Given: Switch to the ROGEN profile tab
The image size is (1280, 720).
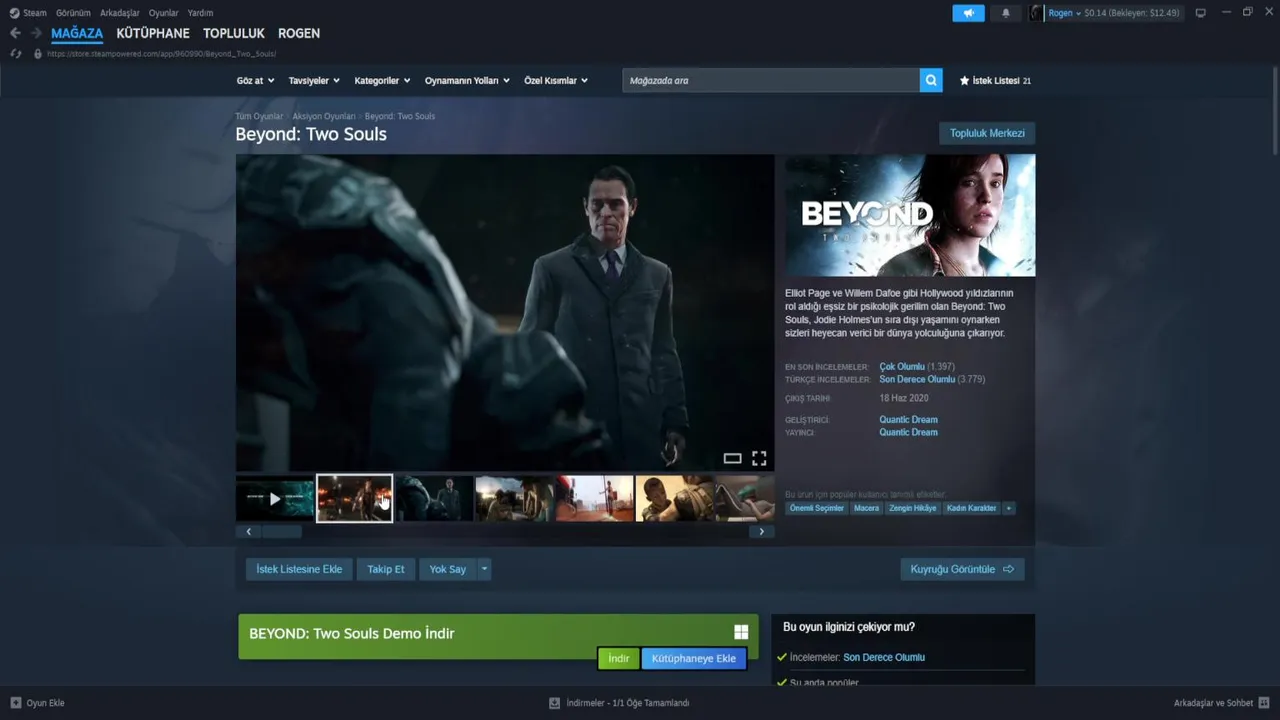Looking at the screenshot, I should point(299,33).
